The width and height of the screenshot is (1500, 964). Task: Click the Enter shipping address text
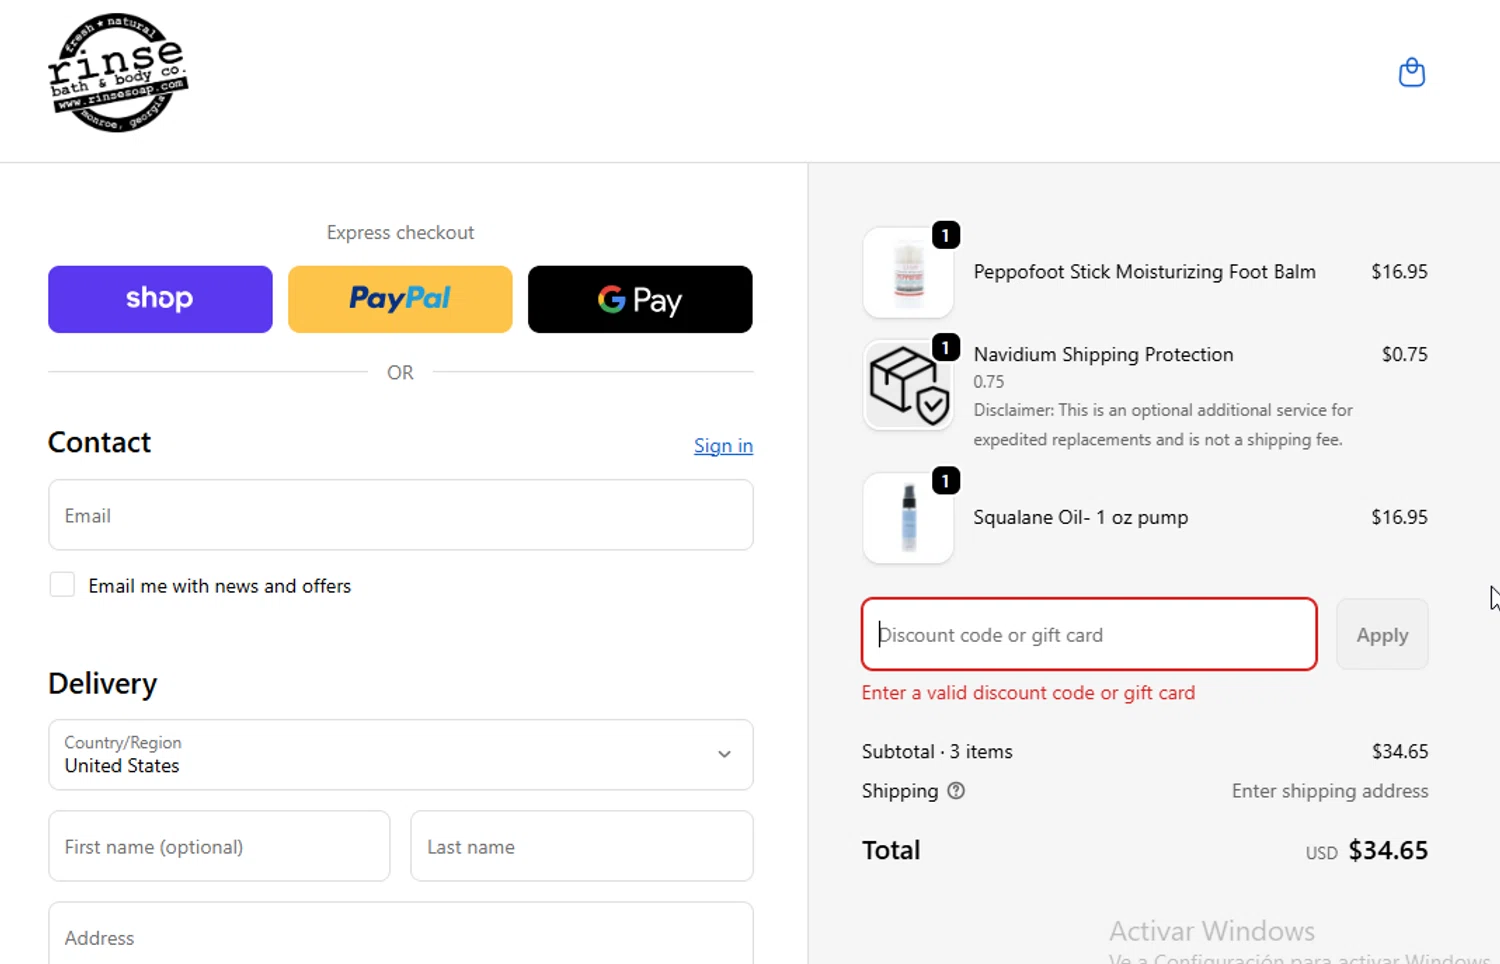(1330, 791)
